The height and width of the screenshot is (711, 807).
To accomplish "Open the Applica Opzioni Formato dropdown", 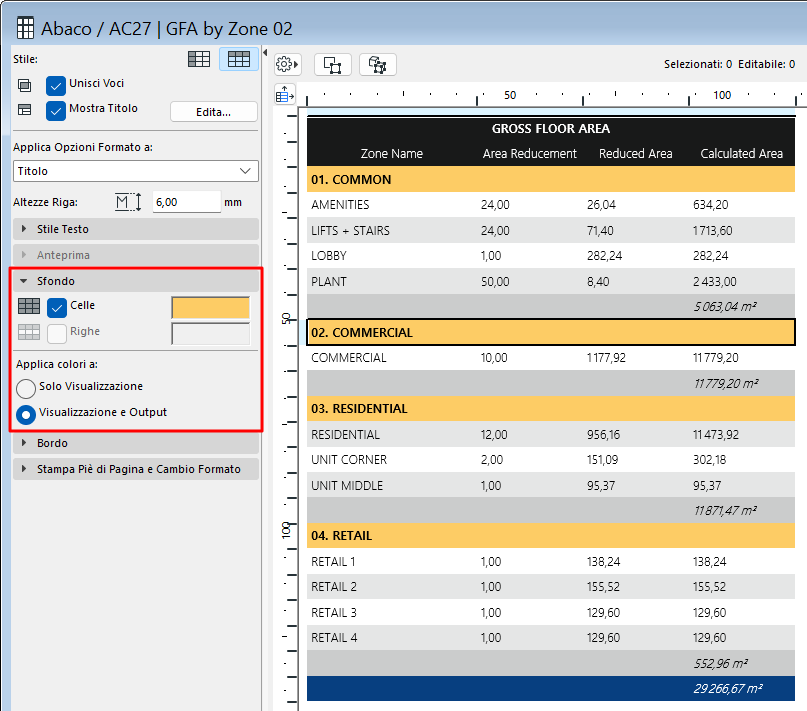I will click(135, 171).
